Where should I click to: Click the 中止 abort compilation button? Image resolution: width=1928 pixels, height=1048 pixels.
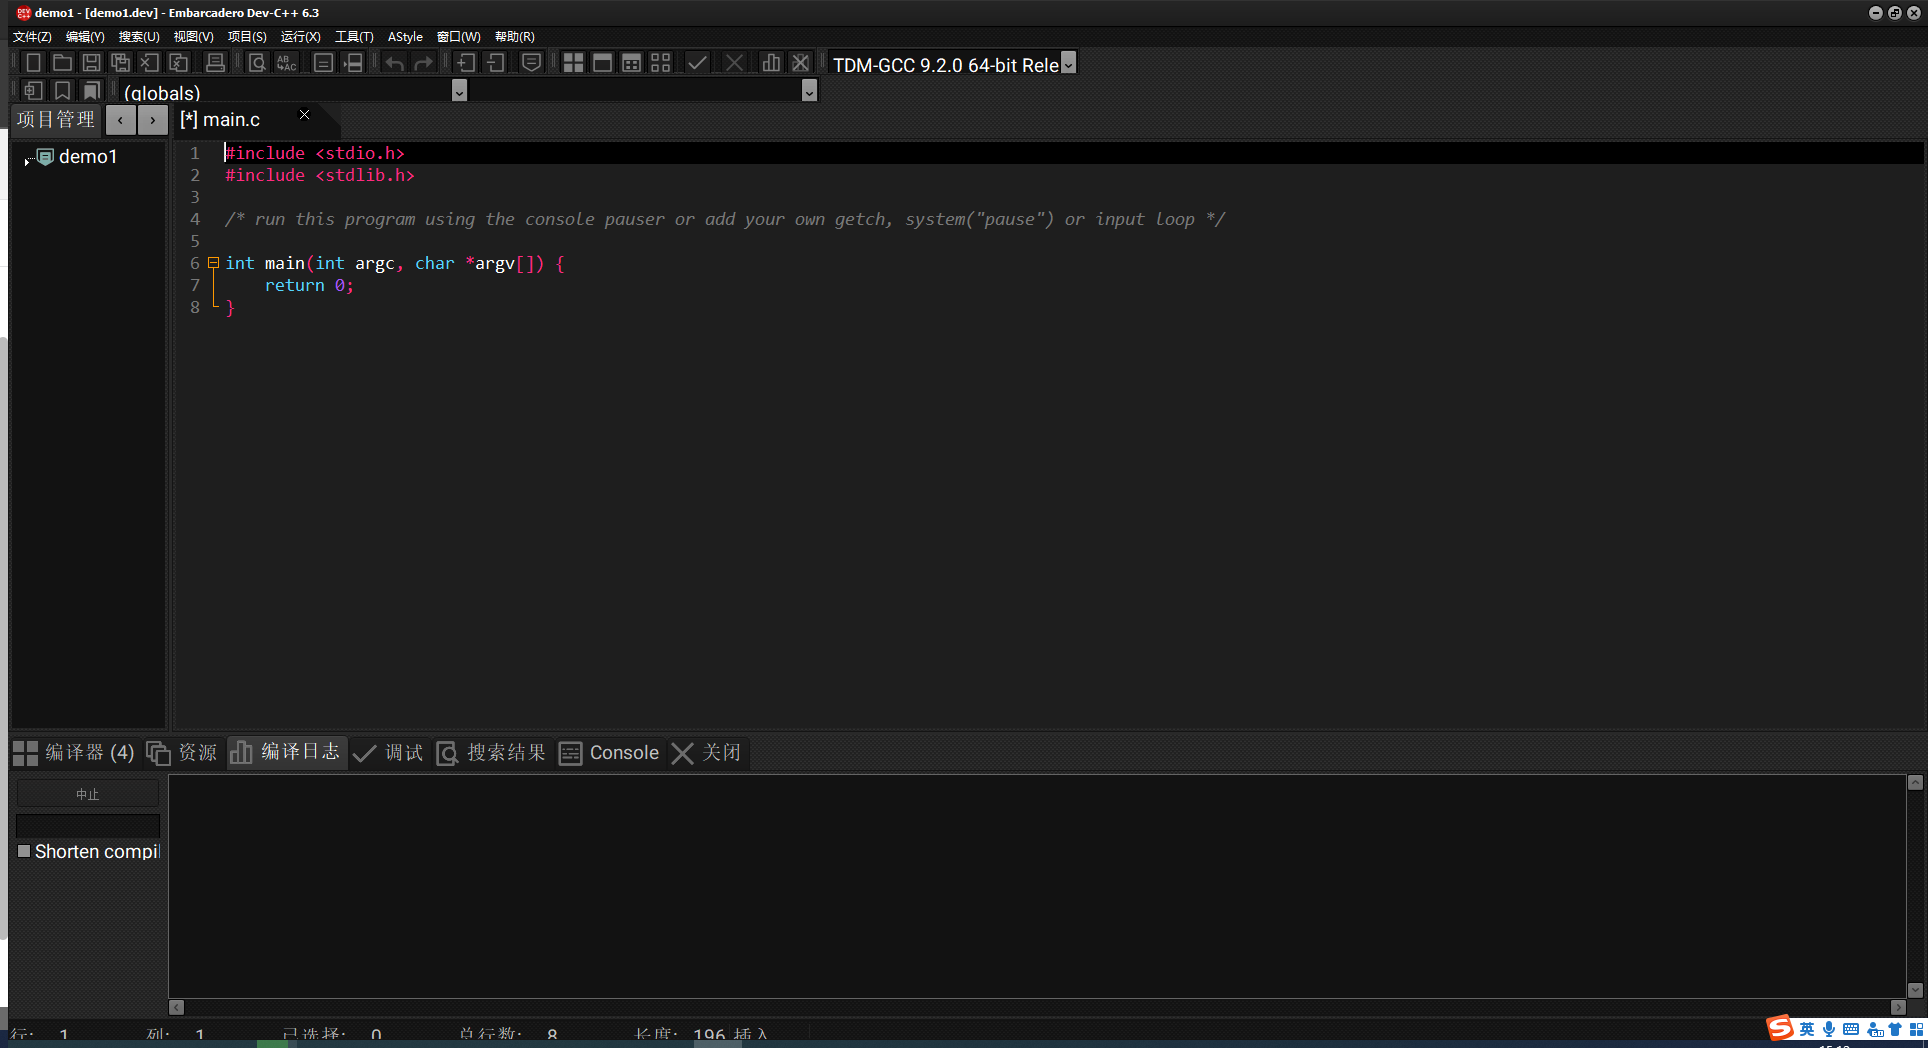point(88,794)
